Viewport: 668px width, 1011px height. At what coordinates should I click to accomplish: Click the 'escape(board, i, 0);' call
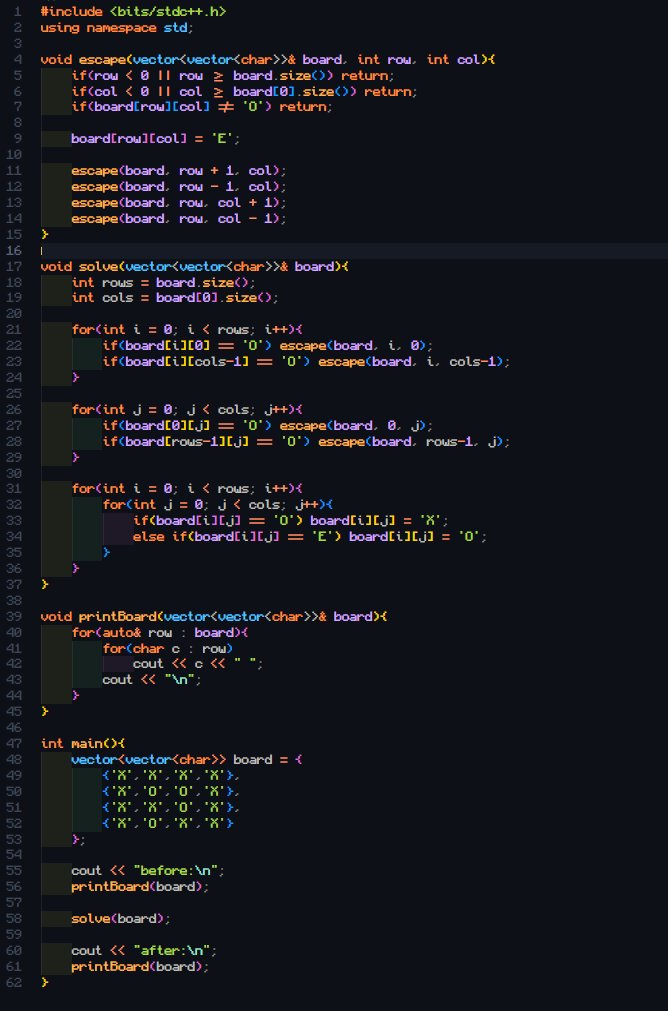(x=356, y=346)
